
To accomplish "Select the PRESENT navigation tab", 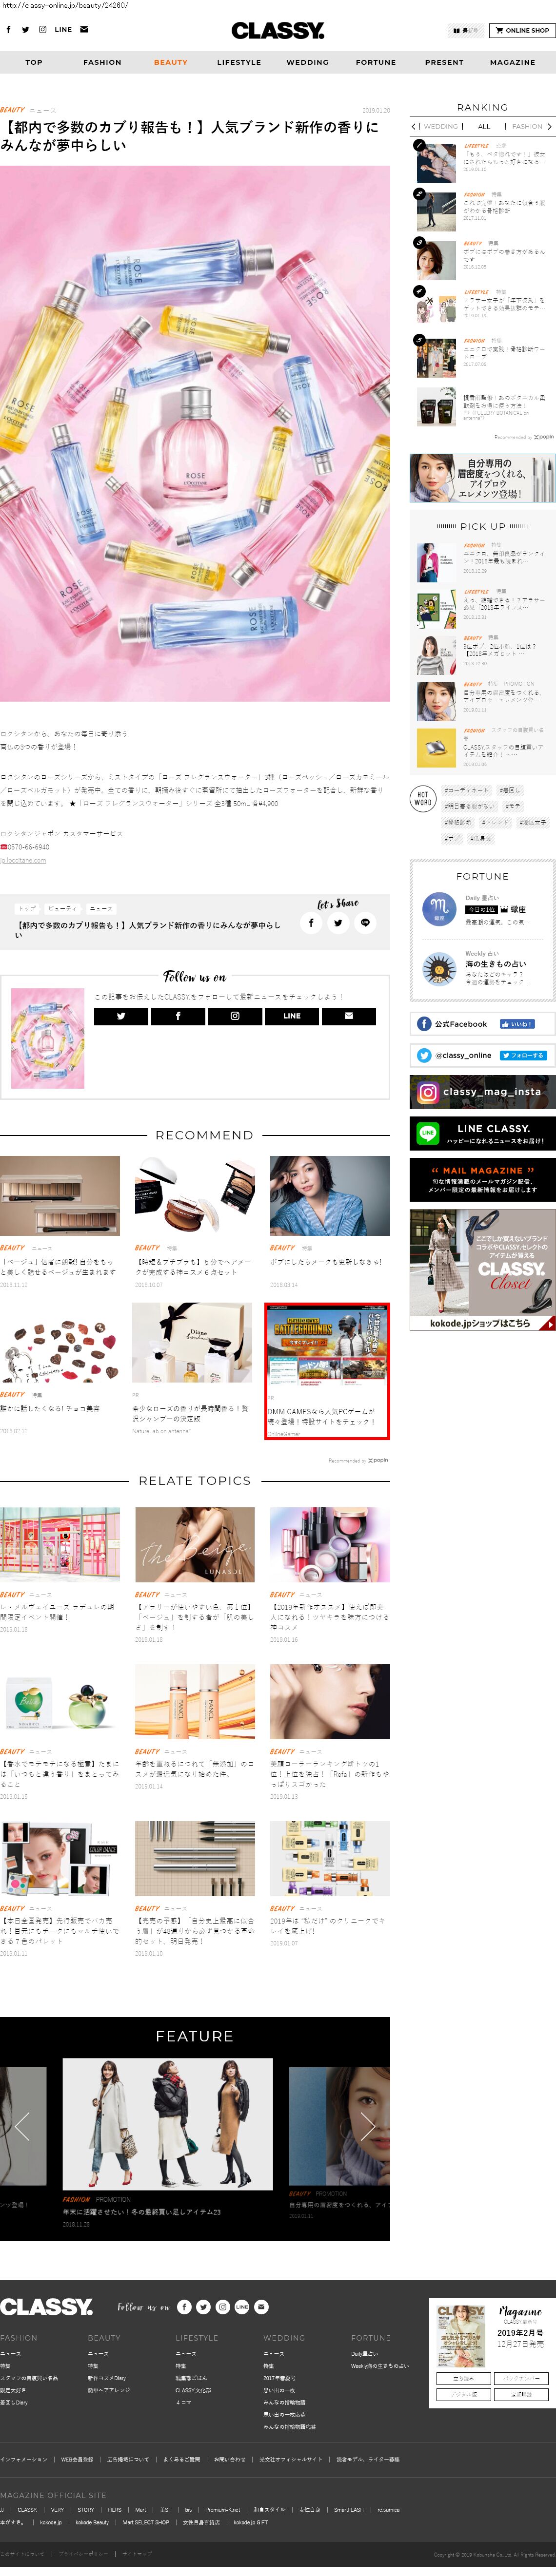I will pos(444,62).
